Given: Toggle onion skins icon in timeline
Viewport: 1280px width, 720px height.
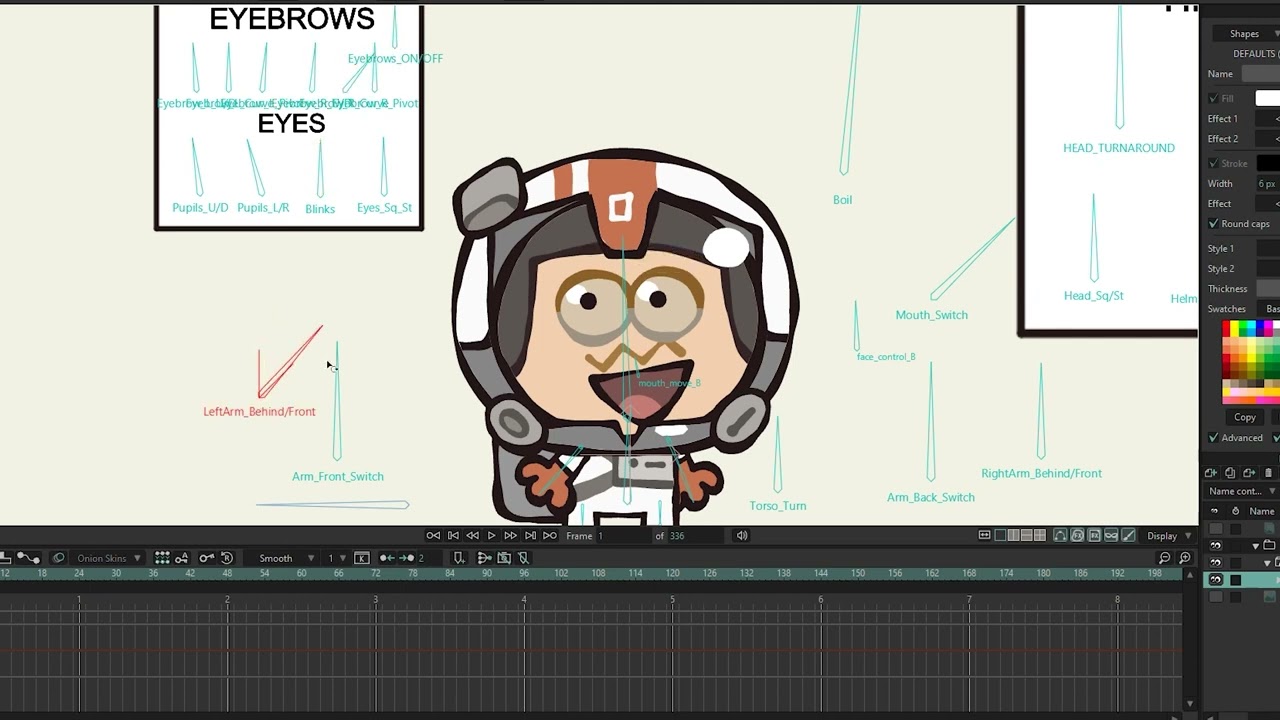Looking at the screenshot, I should point(58,558).
